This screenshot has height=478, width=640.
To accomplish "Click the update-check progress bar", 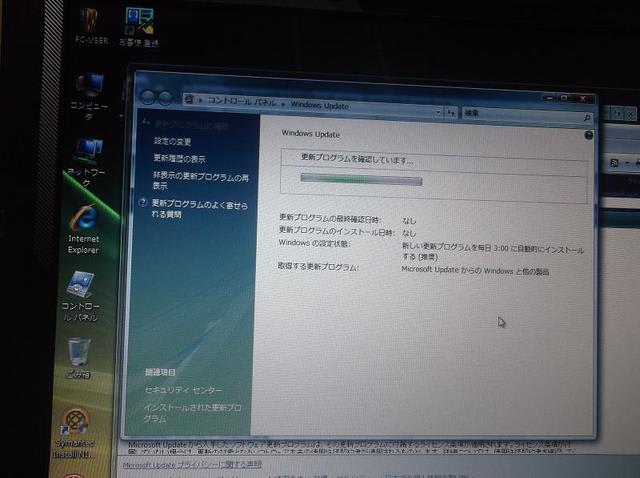I will [x=361, y=179].
